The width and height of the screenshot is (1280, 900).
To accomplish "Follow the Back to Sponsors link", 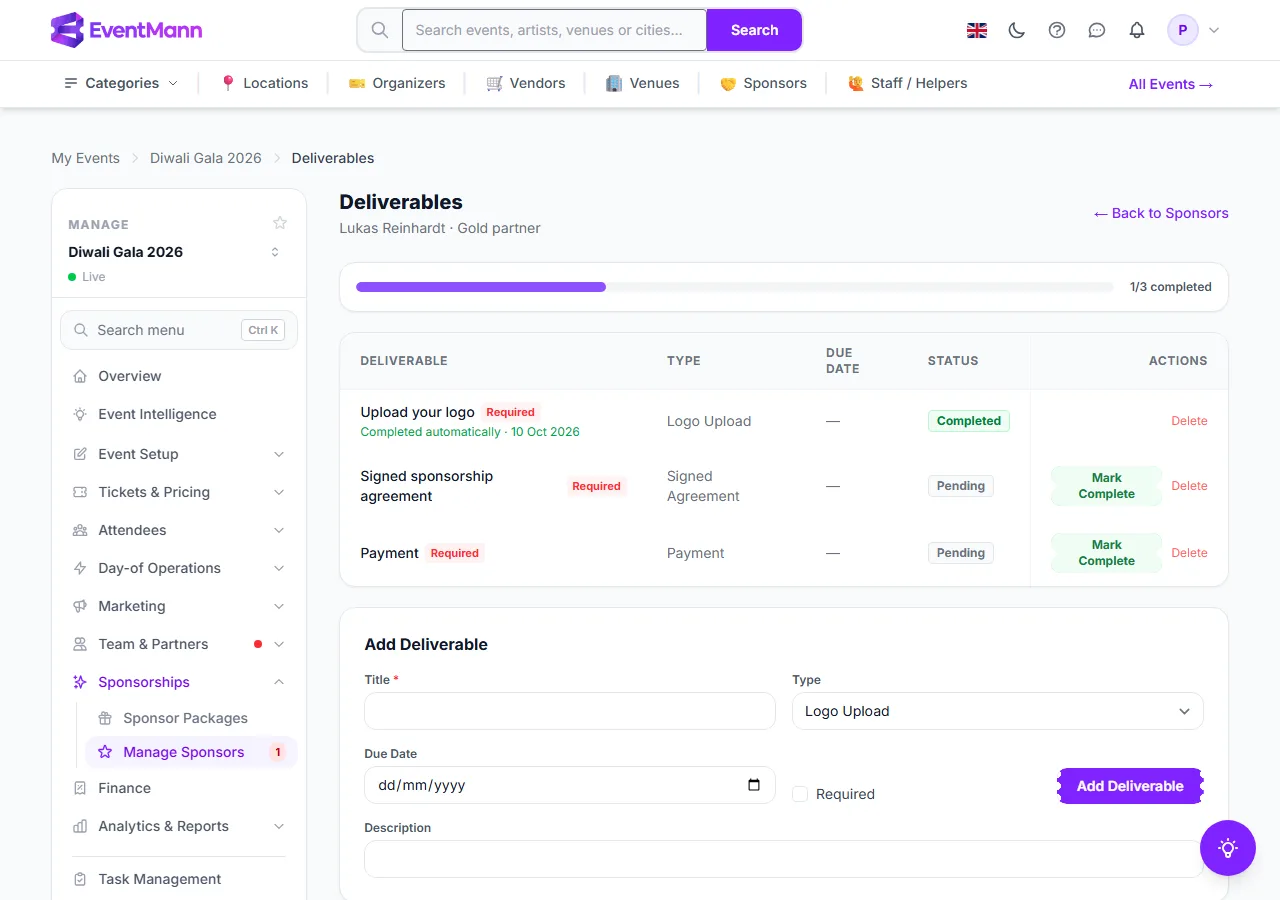I will (x=1161, y=213).
